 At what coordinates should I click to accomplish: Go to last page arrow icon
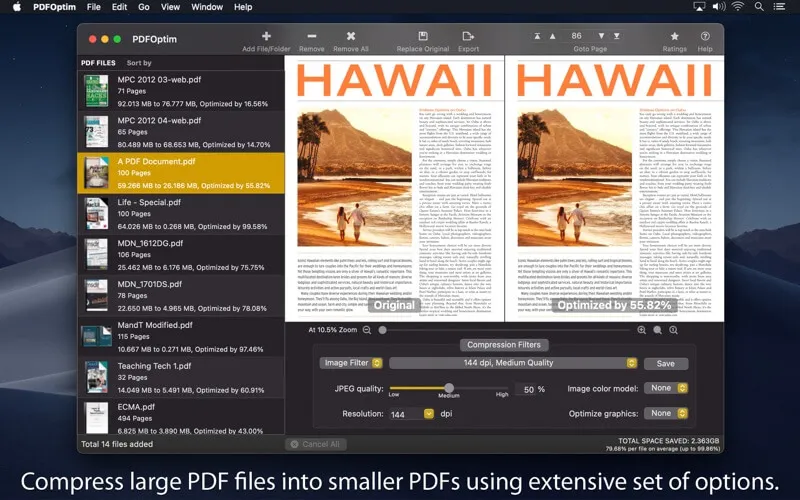coord(617,36)
